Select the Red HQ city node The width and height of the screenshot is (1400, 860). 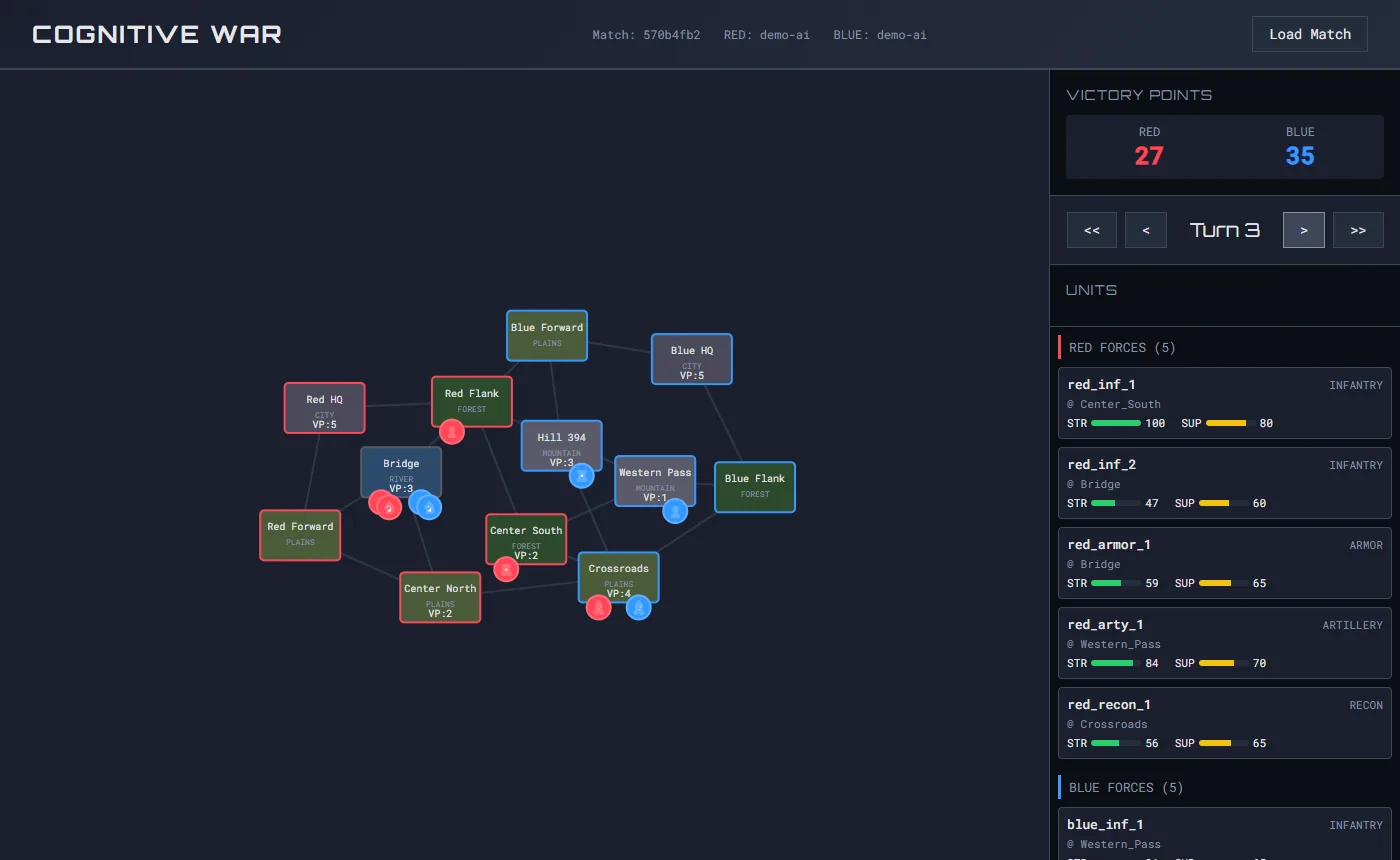(x=325, y=408)
